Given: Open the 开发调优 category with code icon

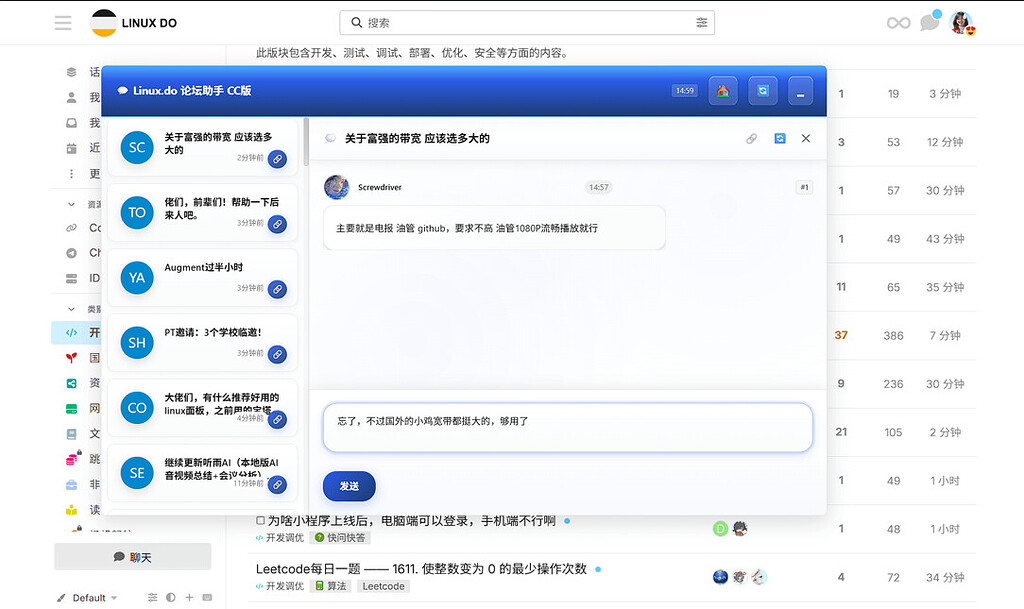Looking at the screenshot, I should (77, 332).
